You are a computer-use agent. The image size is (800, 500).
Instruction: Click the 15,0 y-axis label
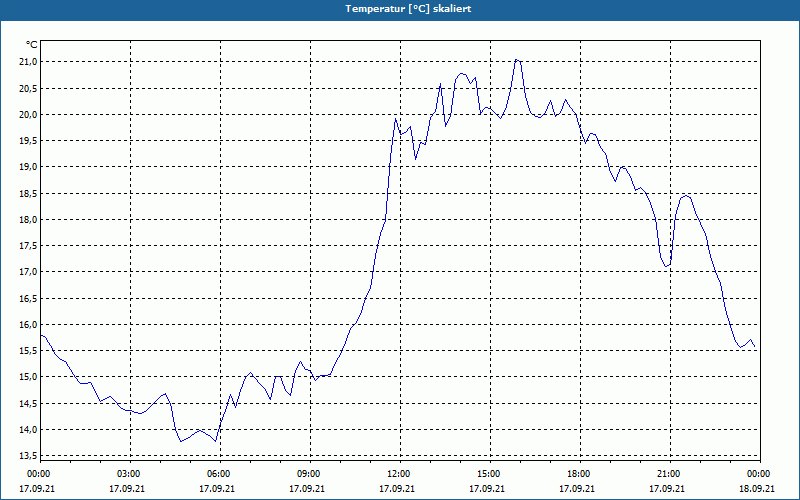click(x=29, y=377)
